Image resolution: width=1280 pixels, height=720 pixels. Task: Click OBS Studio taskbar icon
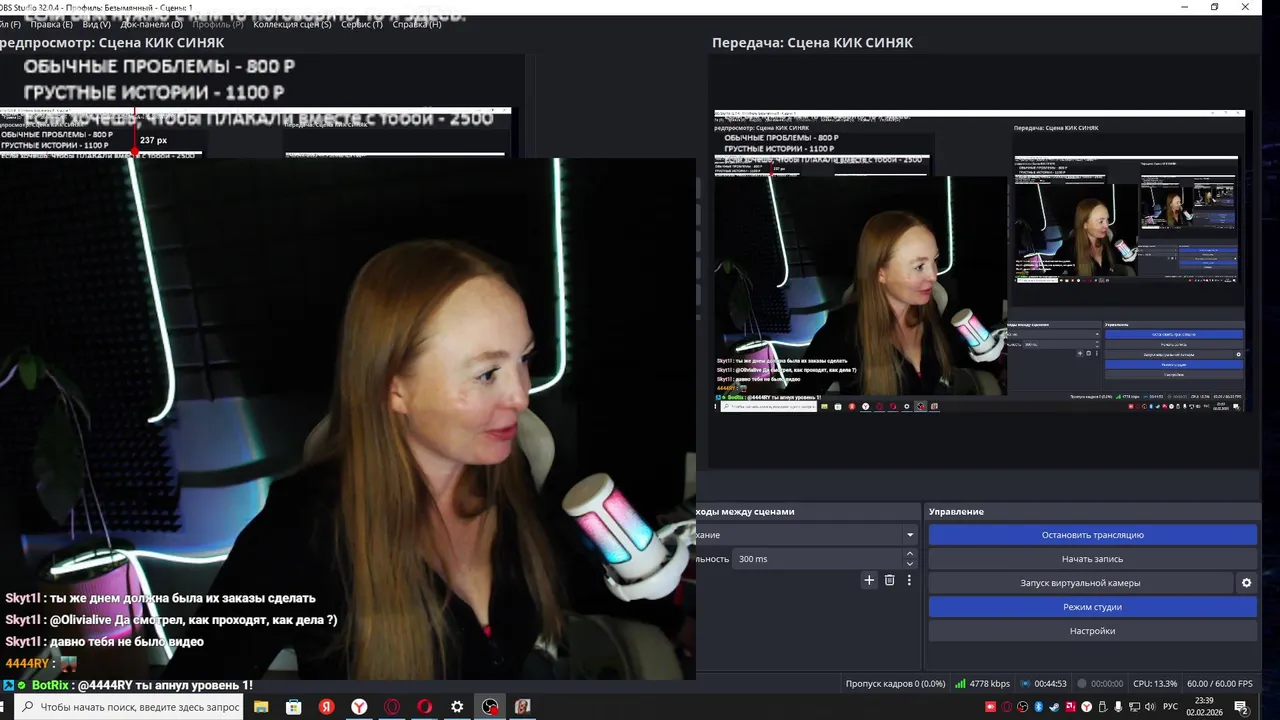click(490, 707)
